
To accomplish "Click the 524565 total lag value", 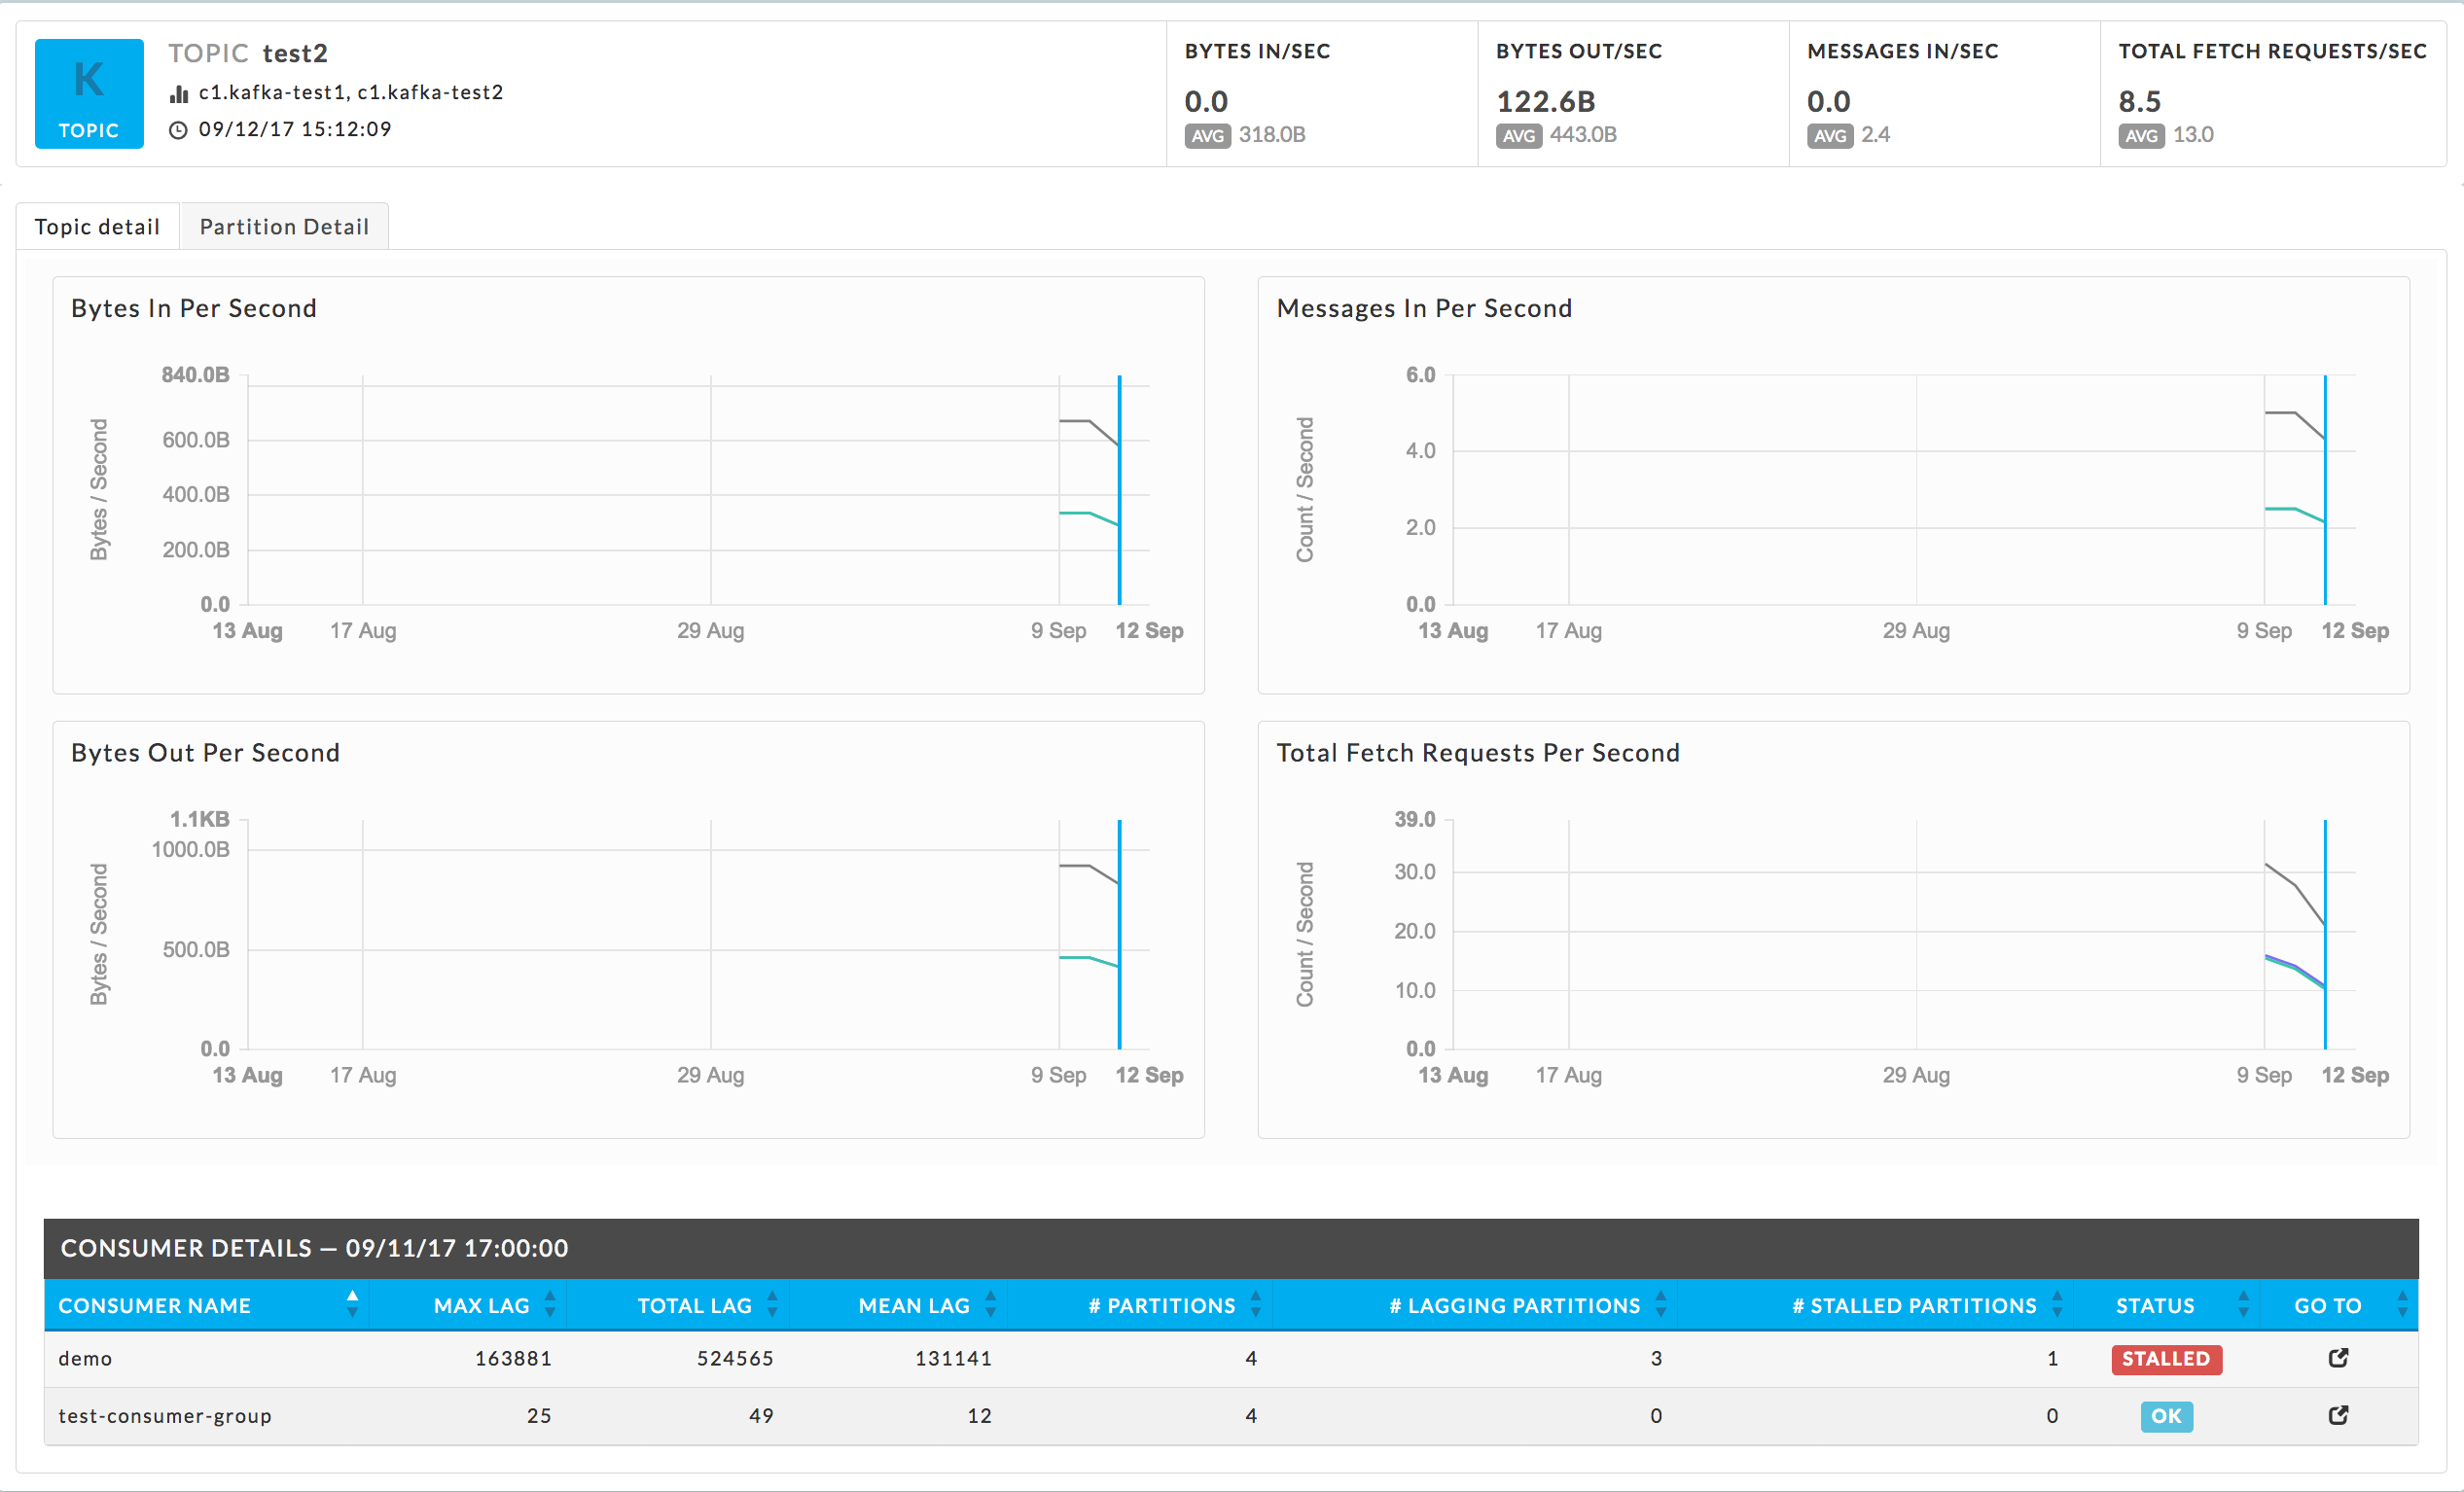I will (x=735, y=1359).
